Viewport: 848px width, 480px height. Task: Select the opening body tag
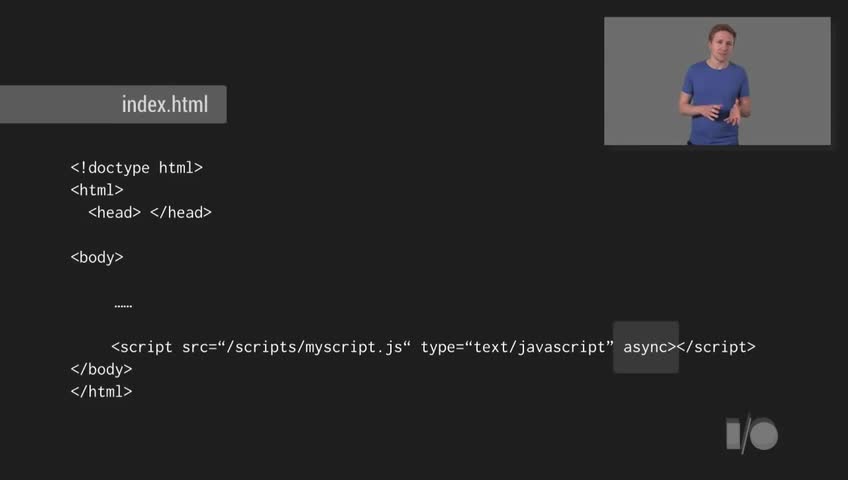pos(97,257)
